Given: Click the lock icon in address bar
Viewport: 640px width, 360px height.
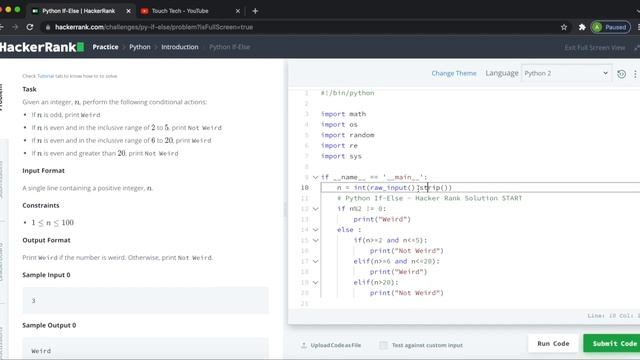Looking at the screenshot, I should pos(48,27).
